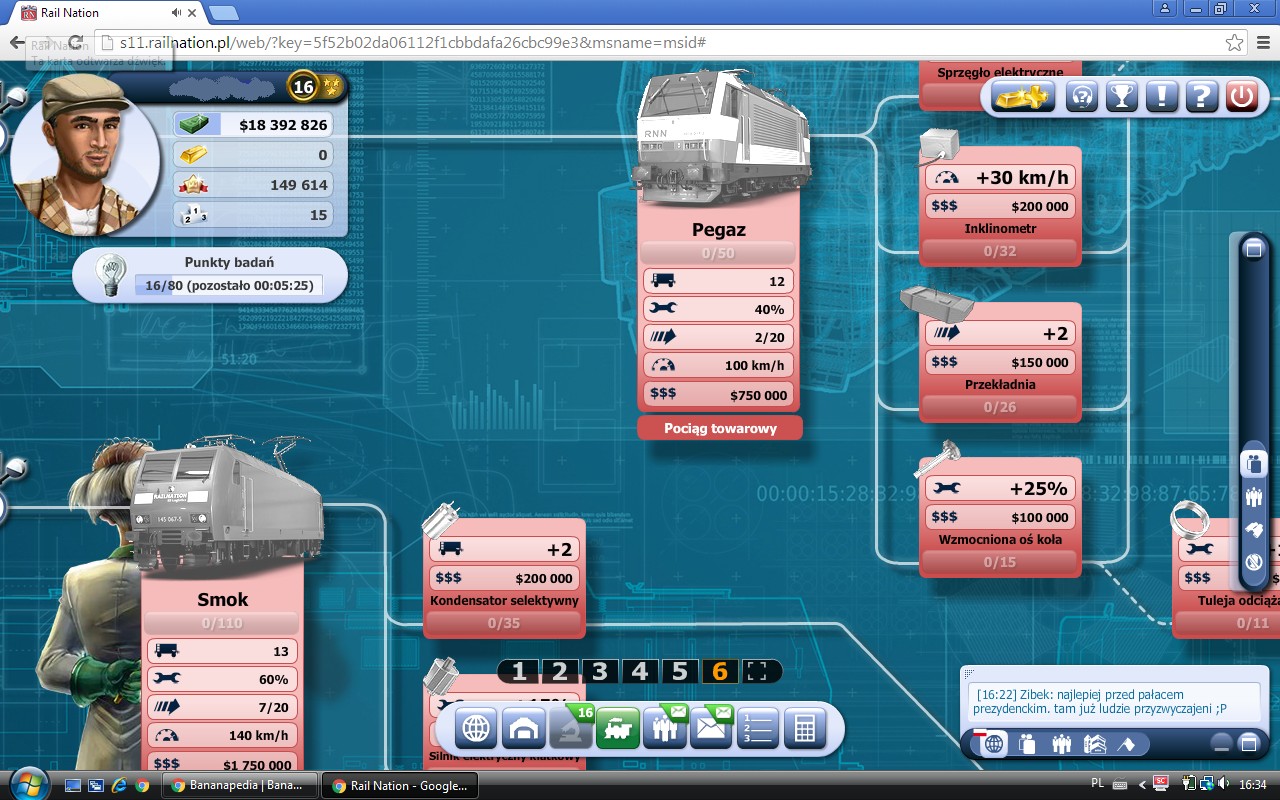Open the mail envelope messages
This screenshot has width=1280, height=800.
pyautogui.click(x=712, y=729)
